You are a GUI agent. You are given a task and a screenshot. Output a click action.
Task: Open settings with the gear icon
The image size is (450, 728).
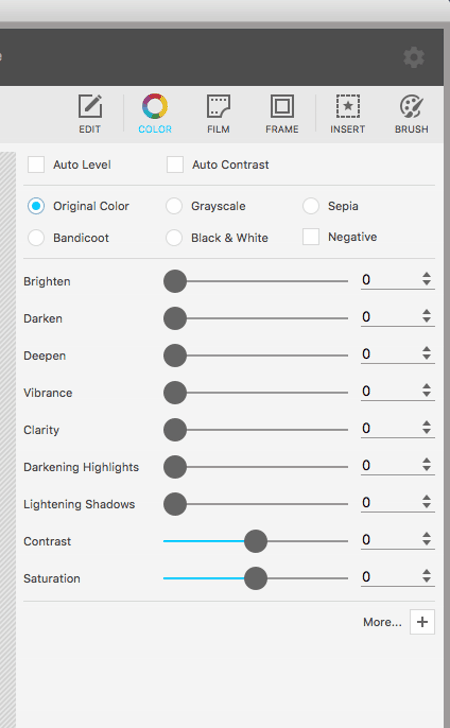[414, 58]
